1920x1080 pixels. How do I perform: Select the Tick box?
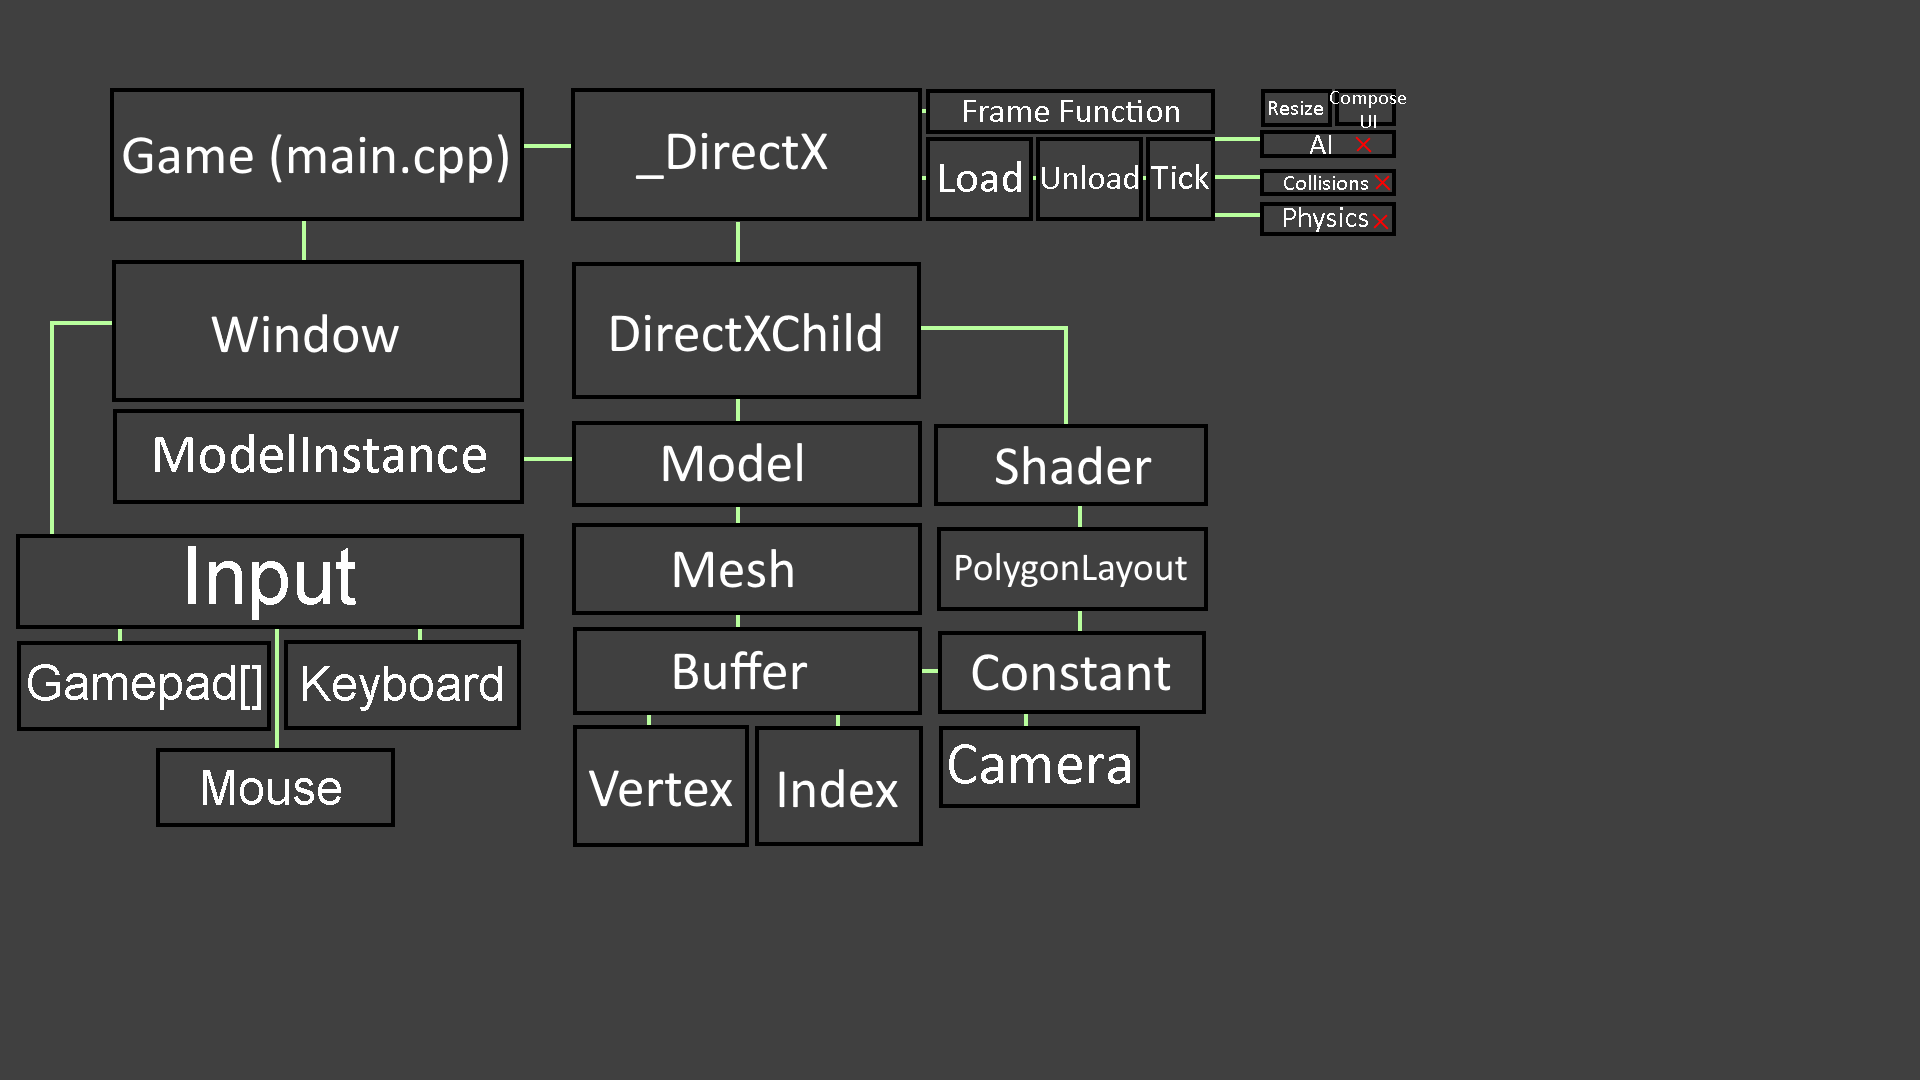[x=1180, y=179]
